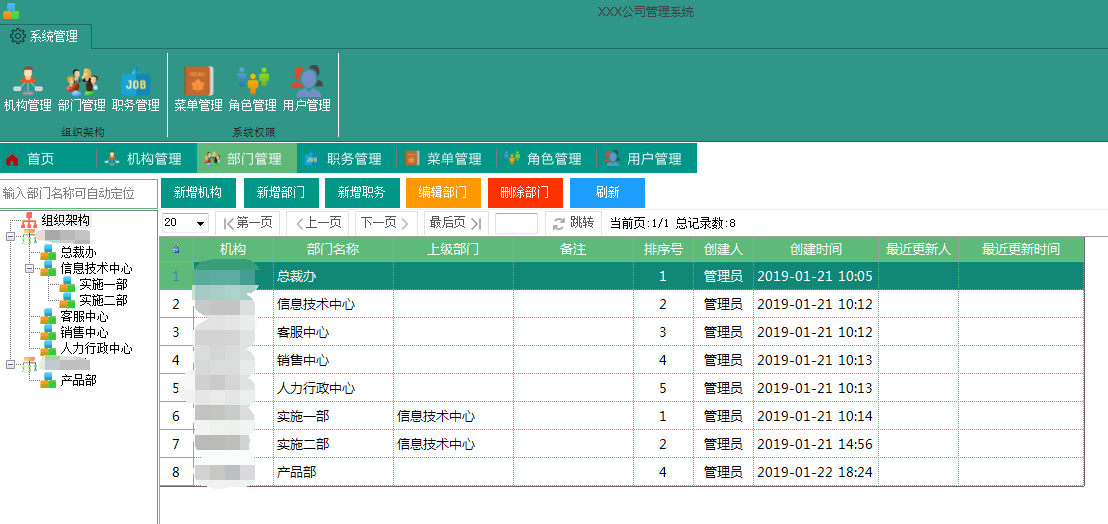Collapse the second organization node above 产品部
Image resolution: width=1108 pixels, height=524 pixels.
10,364
